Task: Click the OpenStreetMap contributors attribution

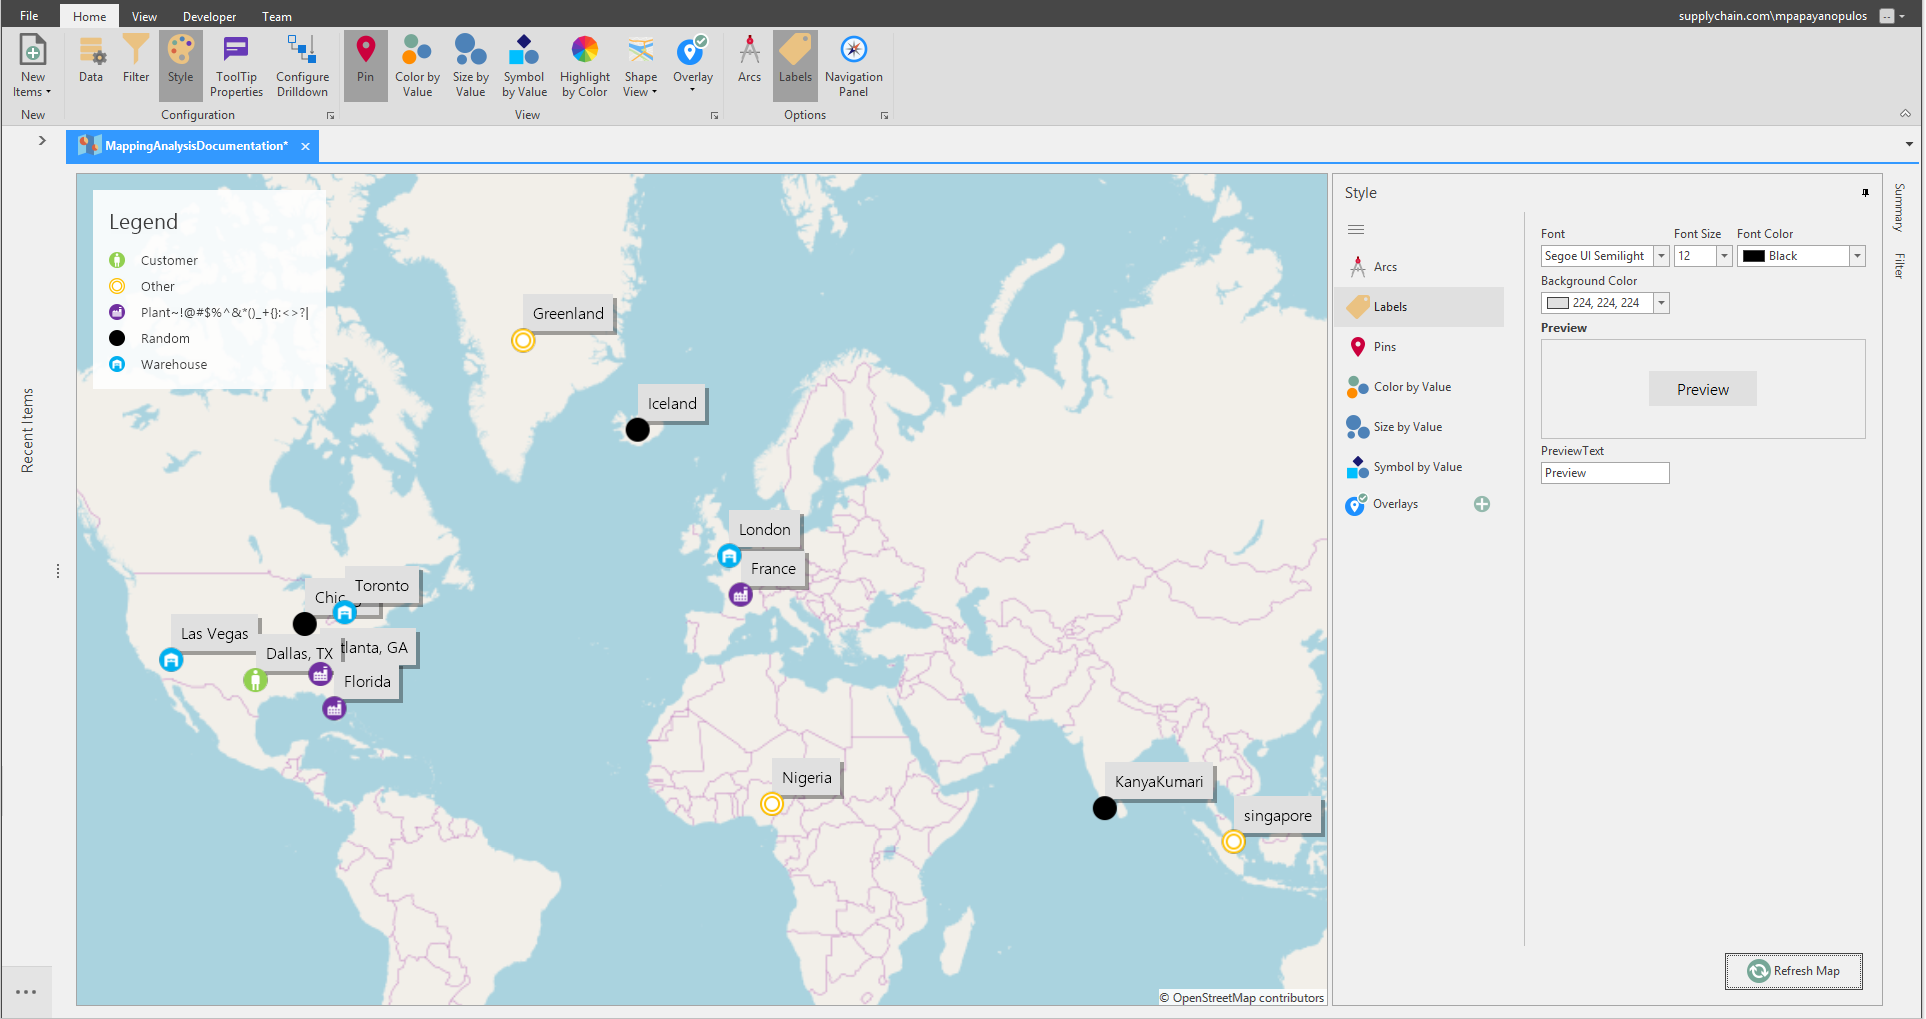Action: pyautogui.click(x=1242, y=998)
